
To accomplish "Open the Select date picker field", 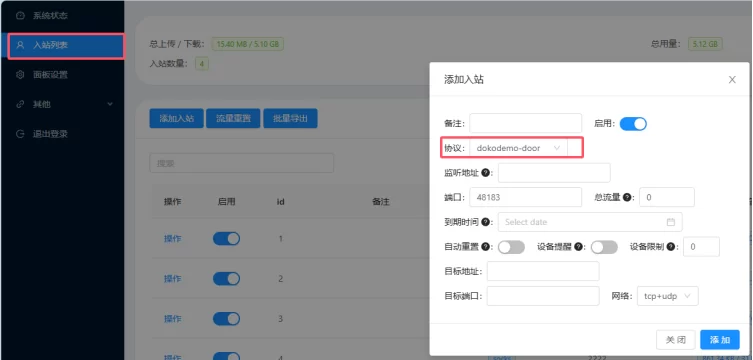I will pyautogui.click(x=590, y=222).
